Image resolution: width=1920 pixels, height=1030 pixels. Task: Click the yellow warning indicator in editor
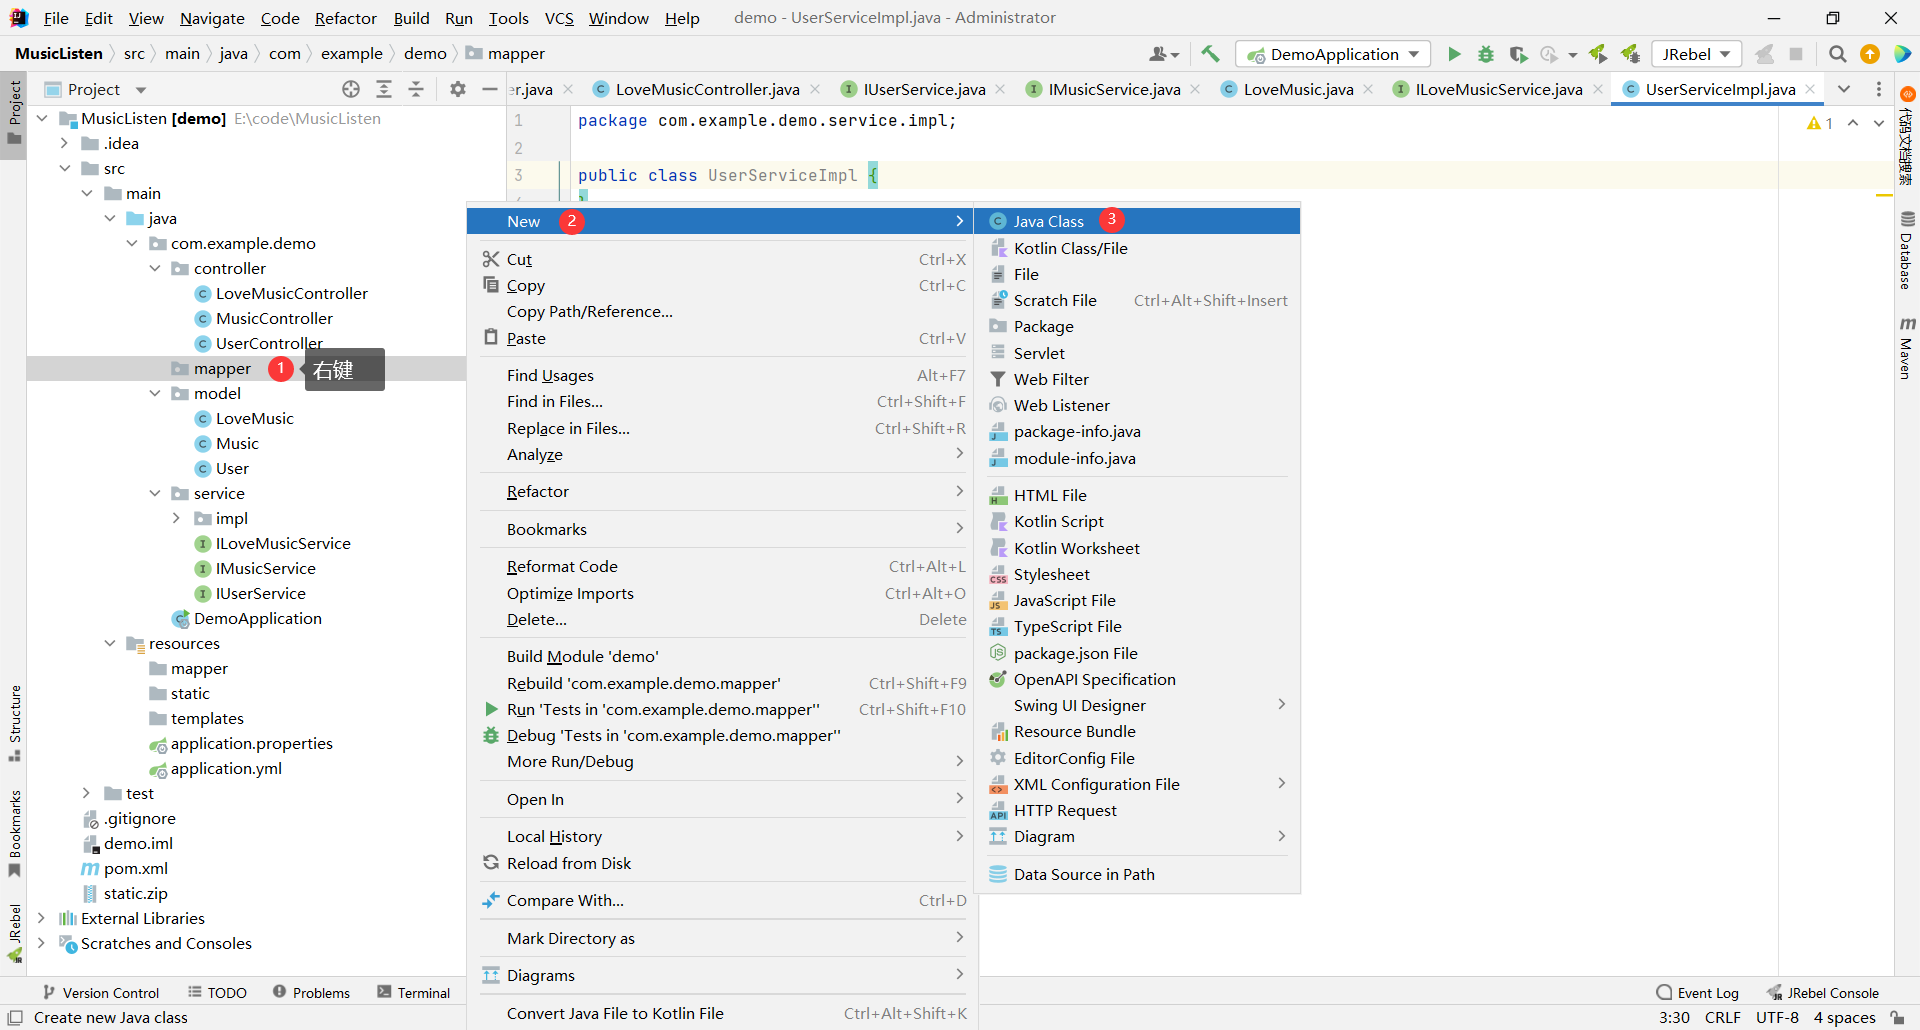pyautogui.click(x=1819, y=123)
